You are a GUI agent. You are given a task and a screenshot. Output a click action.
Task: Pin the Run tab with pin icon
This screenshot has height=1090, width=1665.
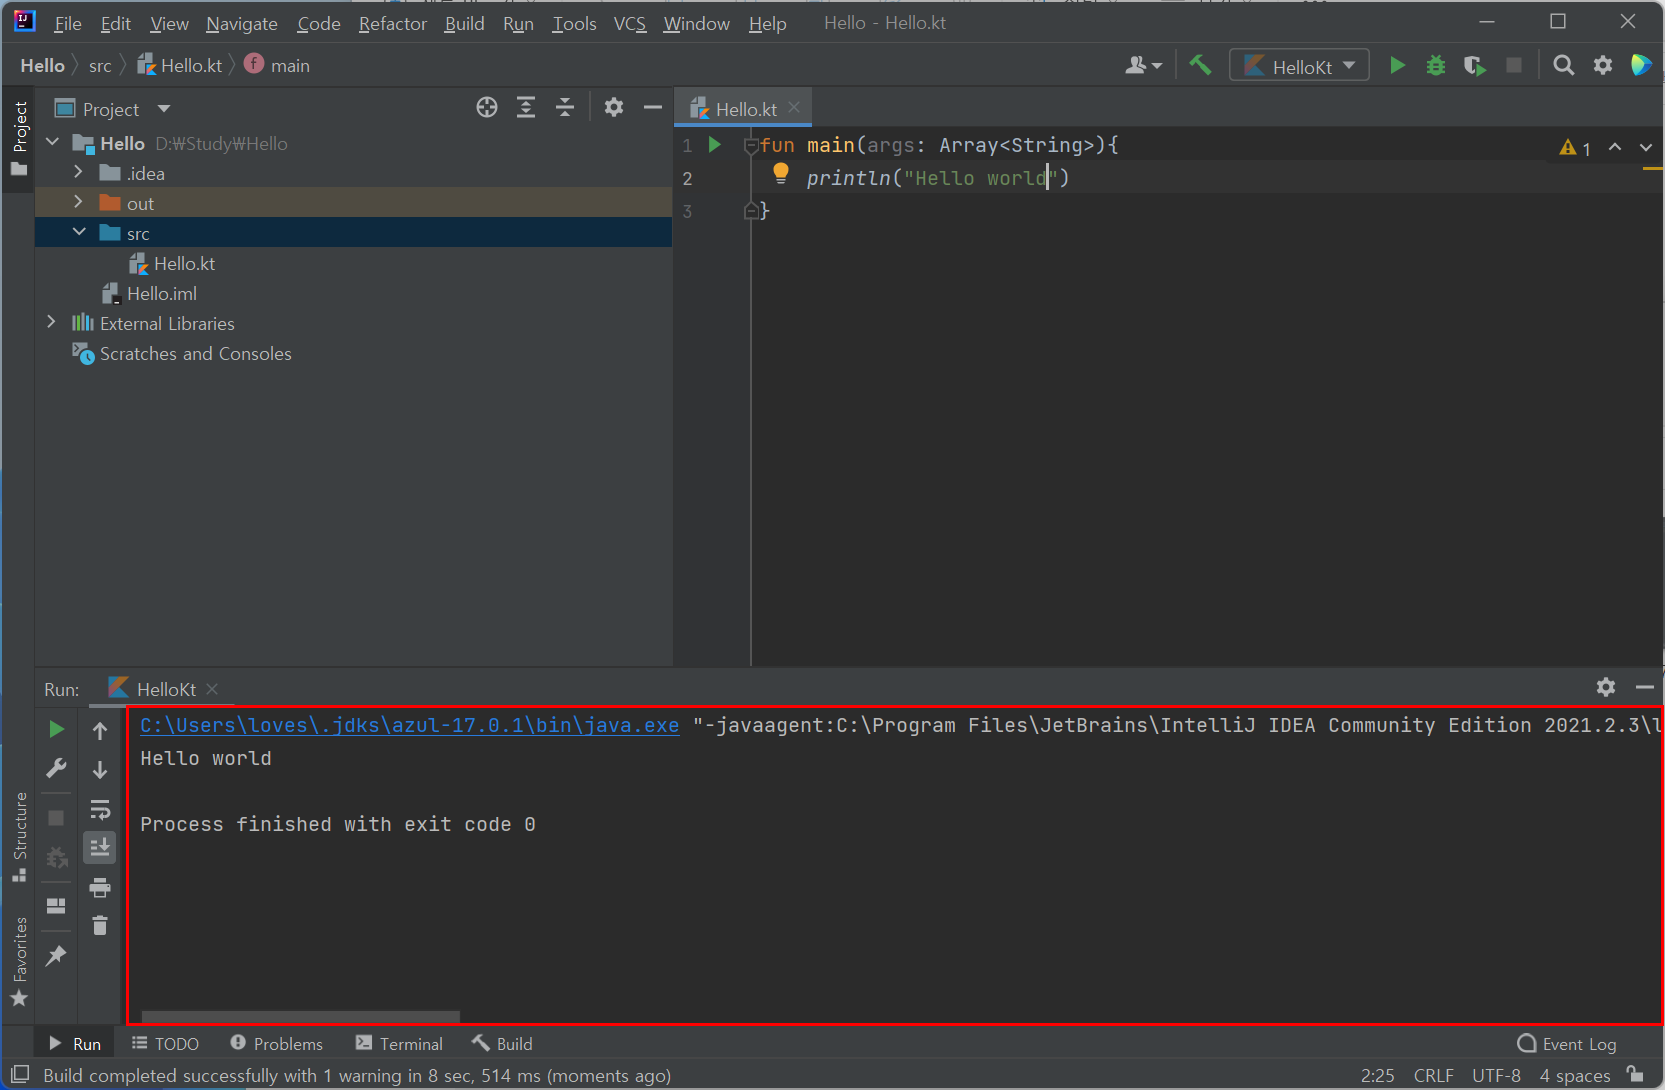(56, 956)
